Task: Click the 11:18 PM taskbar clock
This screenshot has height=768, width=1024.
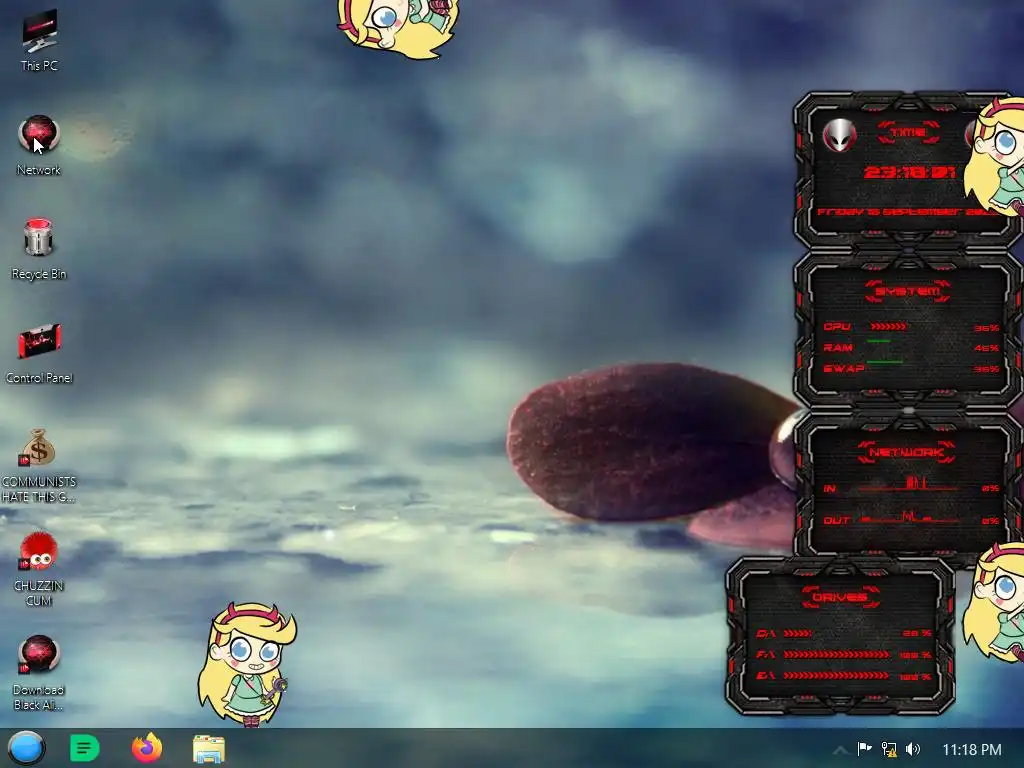Action: point(972,749)
